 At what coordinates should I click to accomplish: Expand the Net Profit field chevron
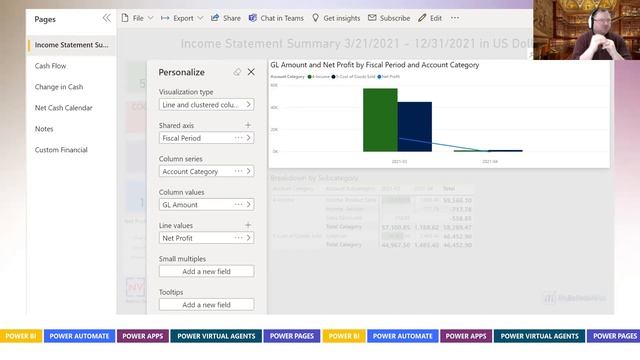point(249,238)
